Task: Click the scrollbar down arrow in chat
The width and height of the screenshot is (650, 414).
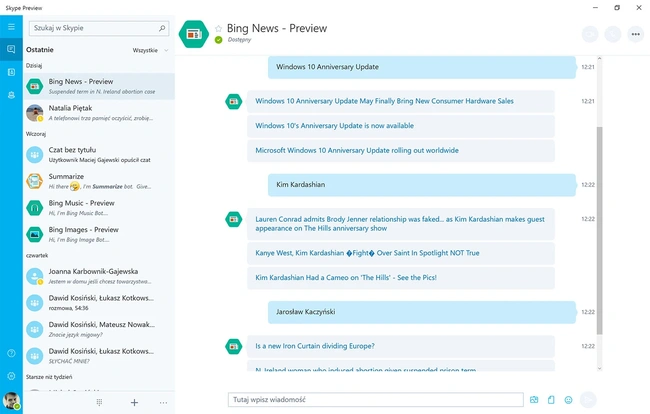Action: 599,368
